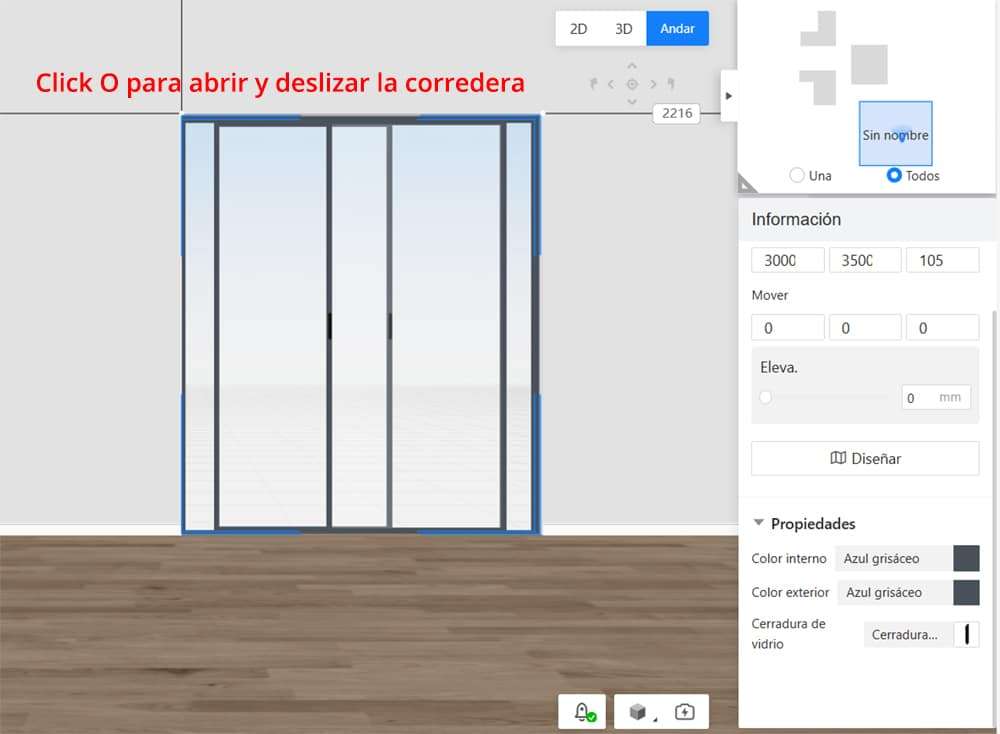Screen dimensions: 1000x734
Task: Click the map icon on Diseñar button
Action: (x=838, y=458)
